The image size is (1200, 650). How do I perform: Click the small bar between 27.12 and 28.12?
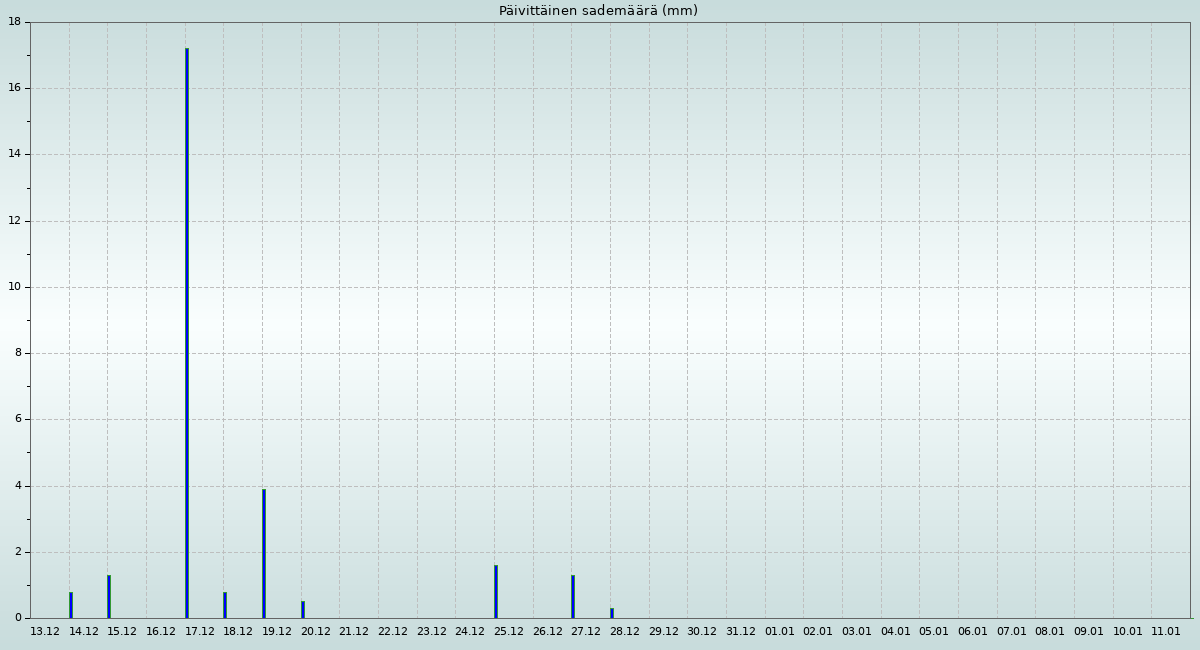[612, 613]
